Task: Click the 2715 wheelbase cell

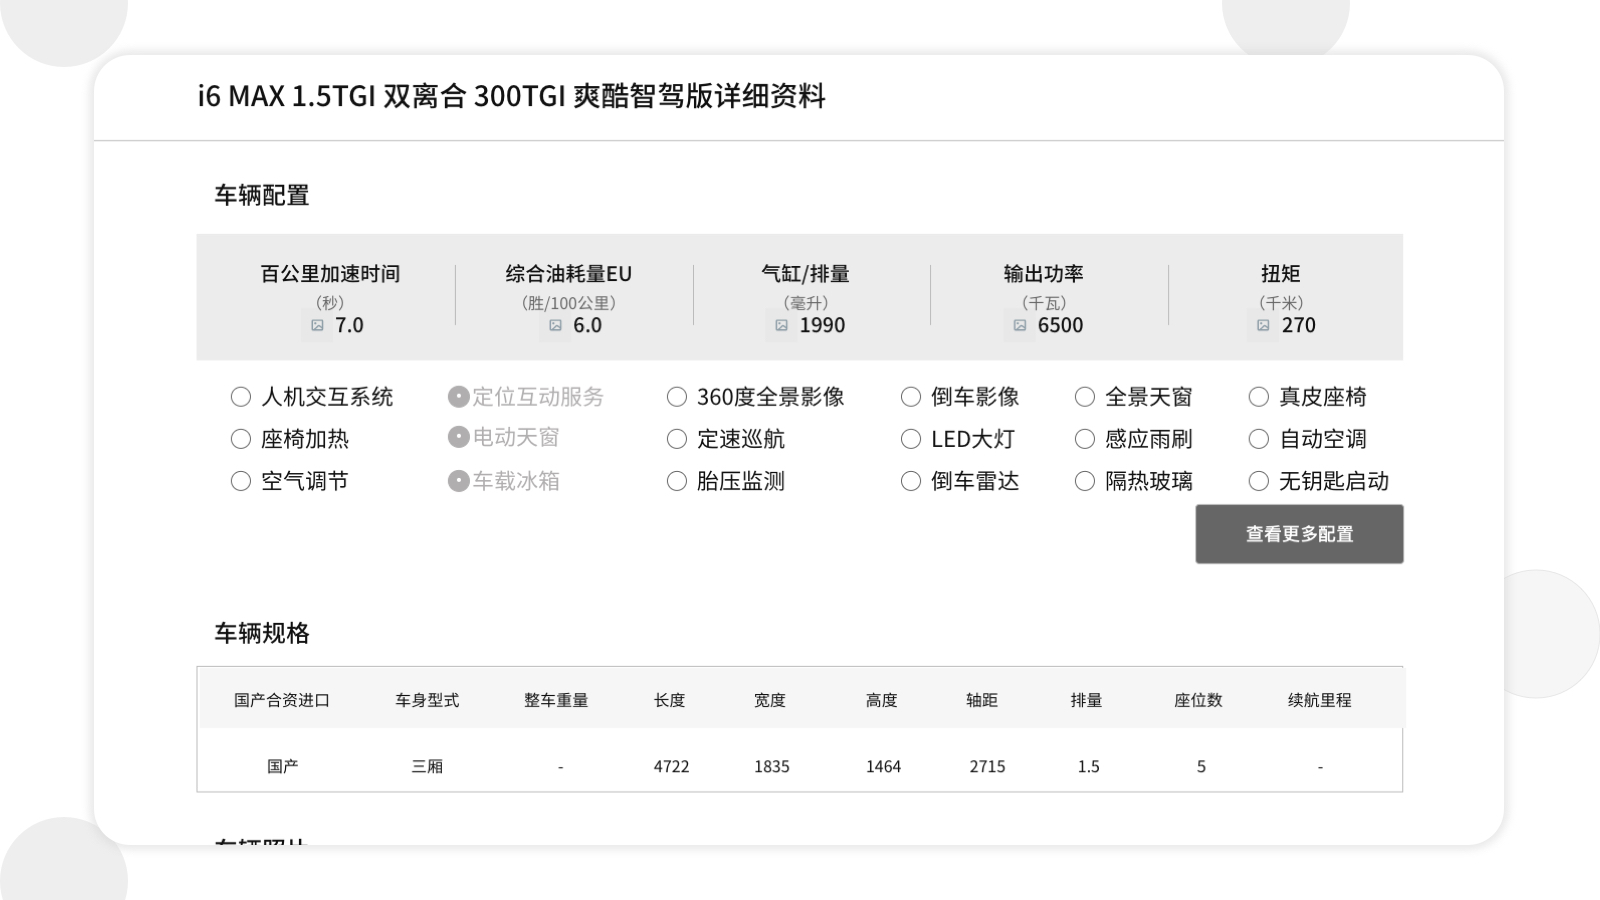Action: coord(987,766)
